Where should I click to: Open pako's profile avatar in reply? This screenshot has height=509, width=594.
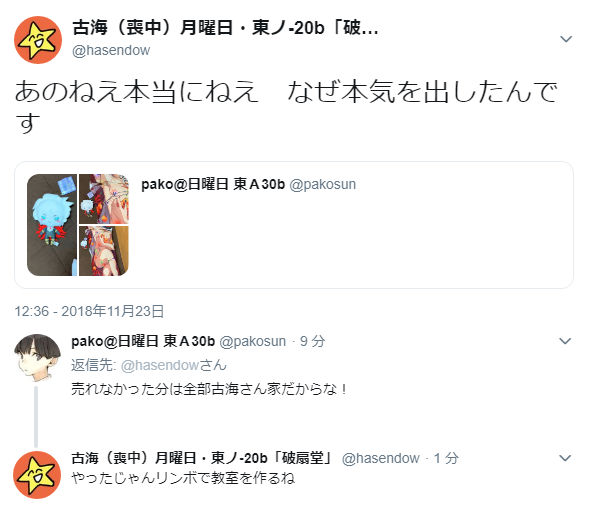(x=37, y=358)
